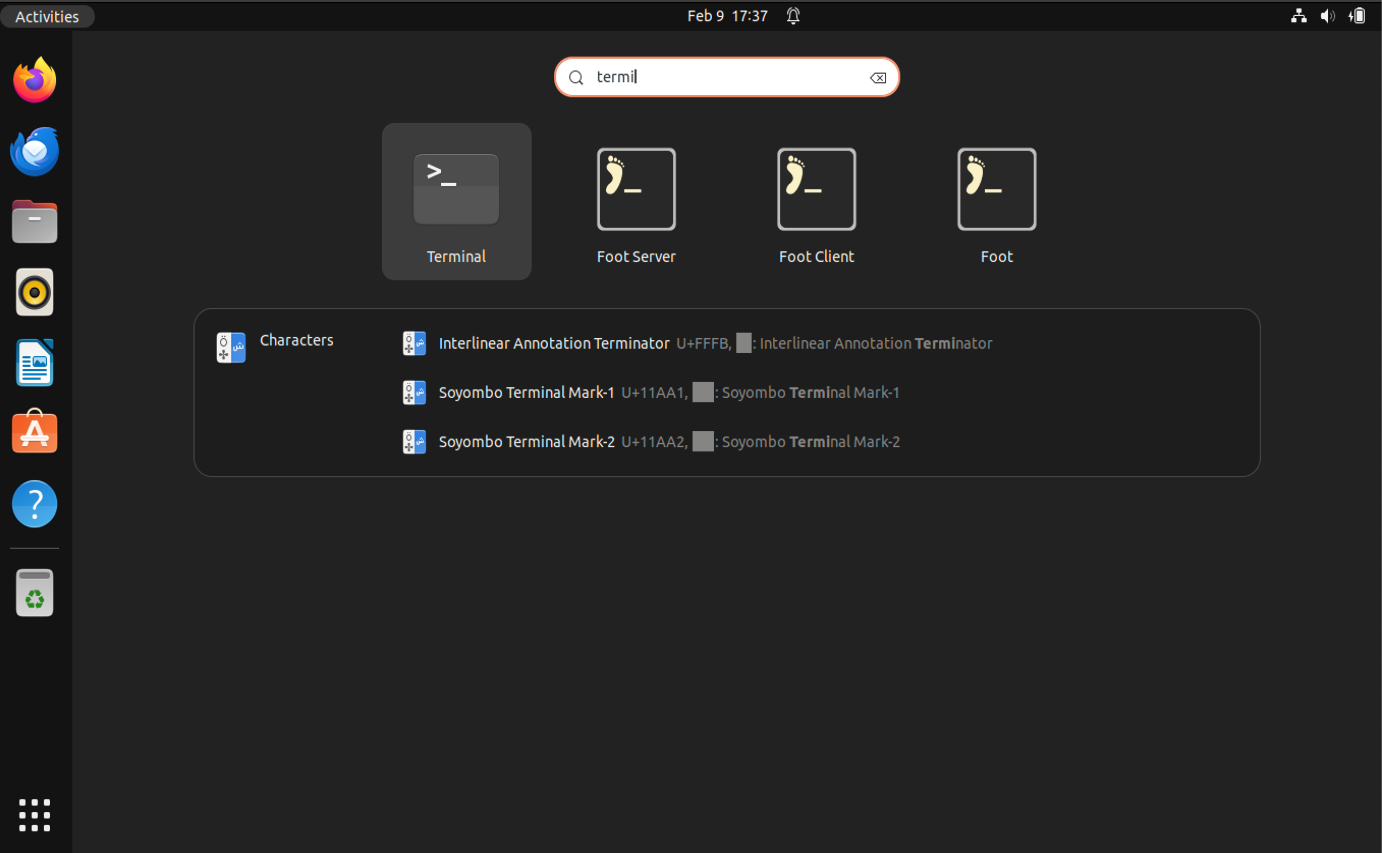This screenshot has height=853, width=1382.
Task: Launch the Foot terminal emulator
Action: click(x=996, y=201)
